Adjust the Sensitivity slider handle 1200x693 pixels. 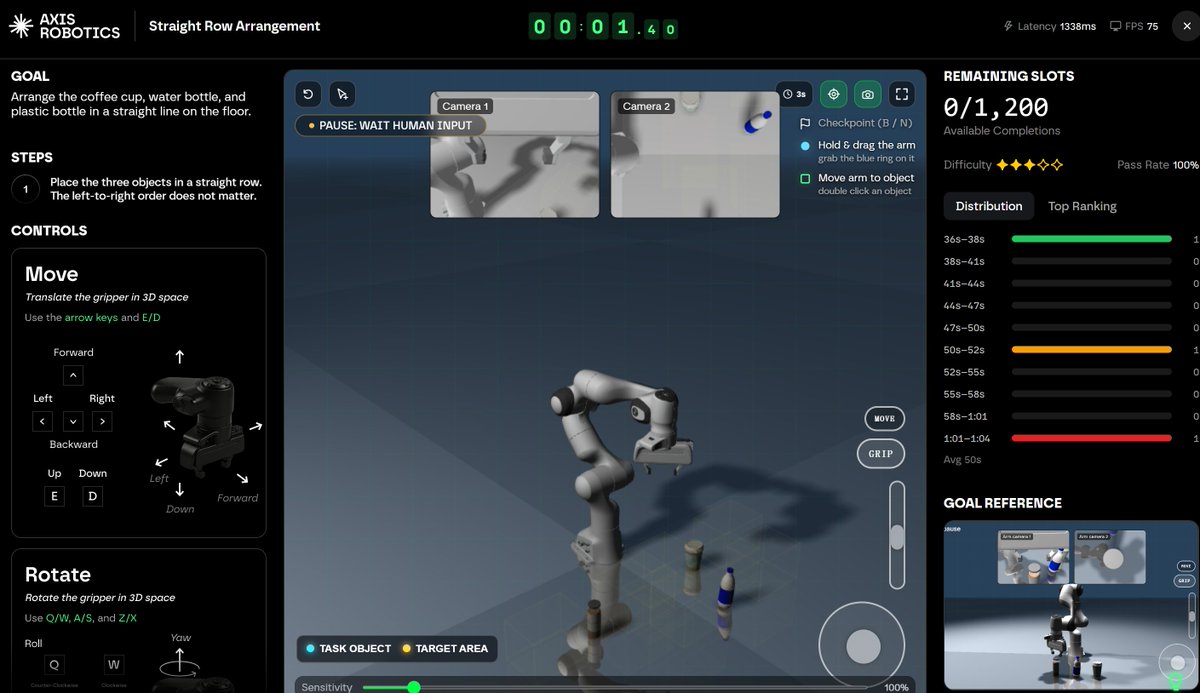pos(414,687)
